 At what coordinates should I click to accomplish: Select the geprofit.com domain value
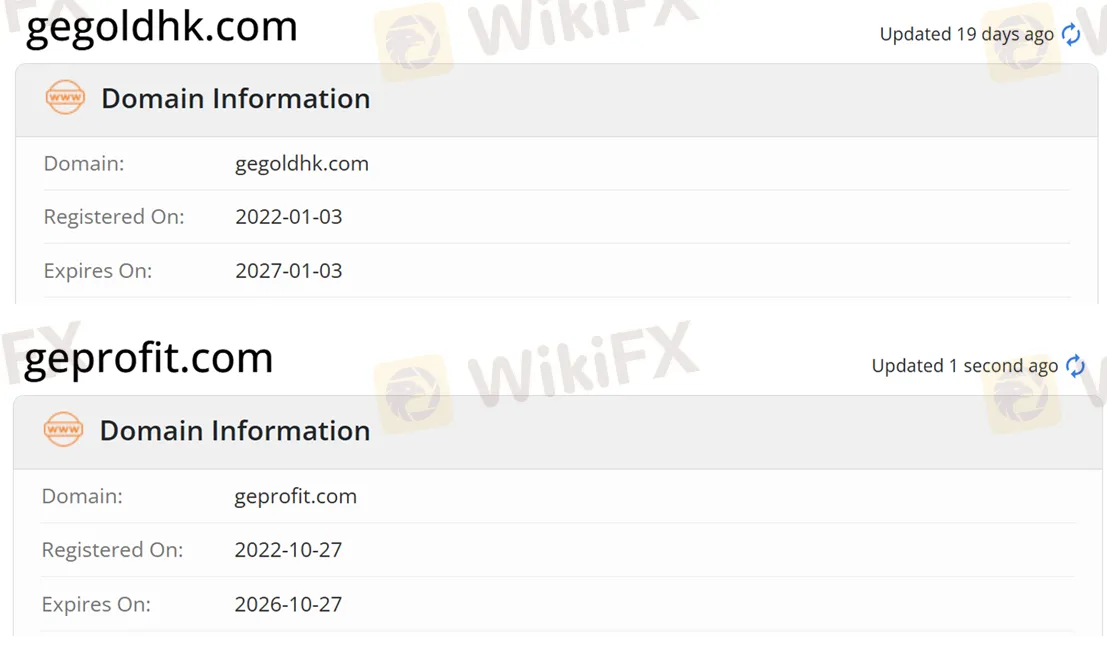[296, 496]
